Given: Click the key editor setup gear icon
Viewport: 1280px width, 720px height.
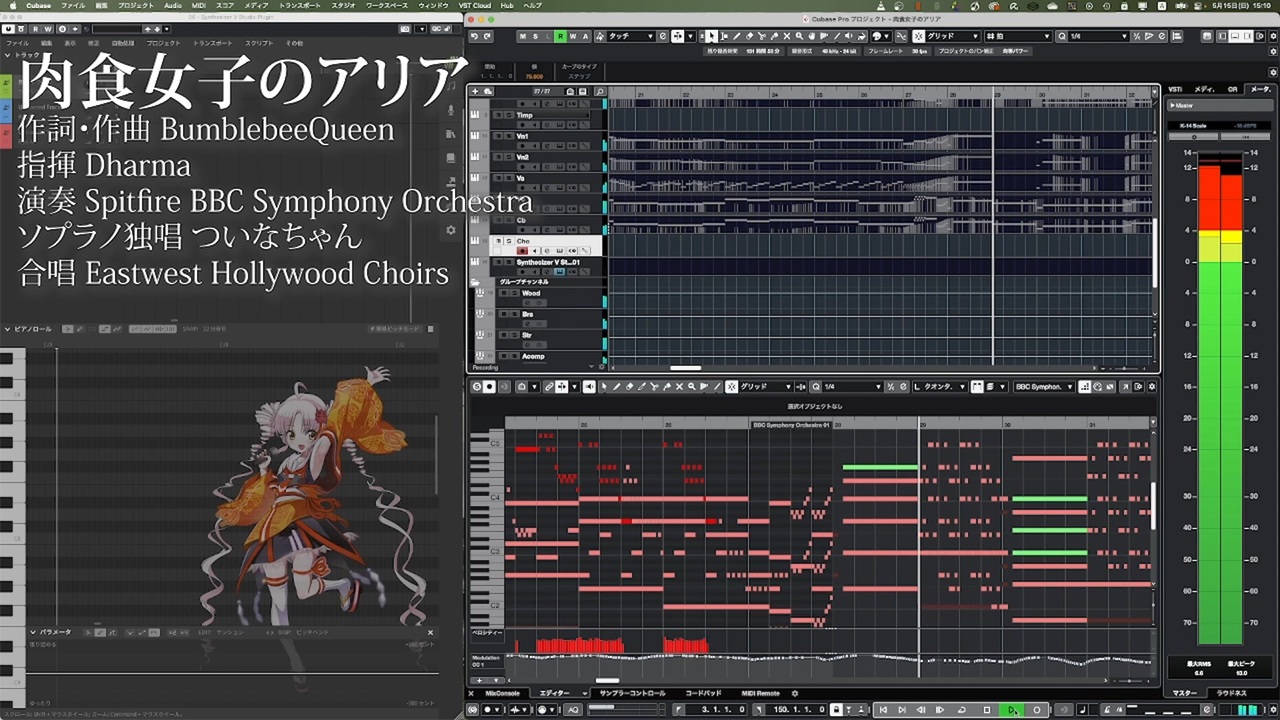Looking at the screenshot, I should tap(1153, 387).
